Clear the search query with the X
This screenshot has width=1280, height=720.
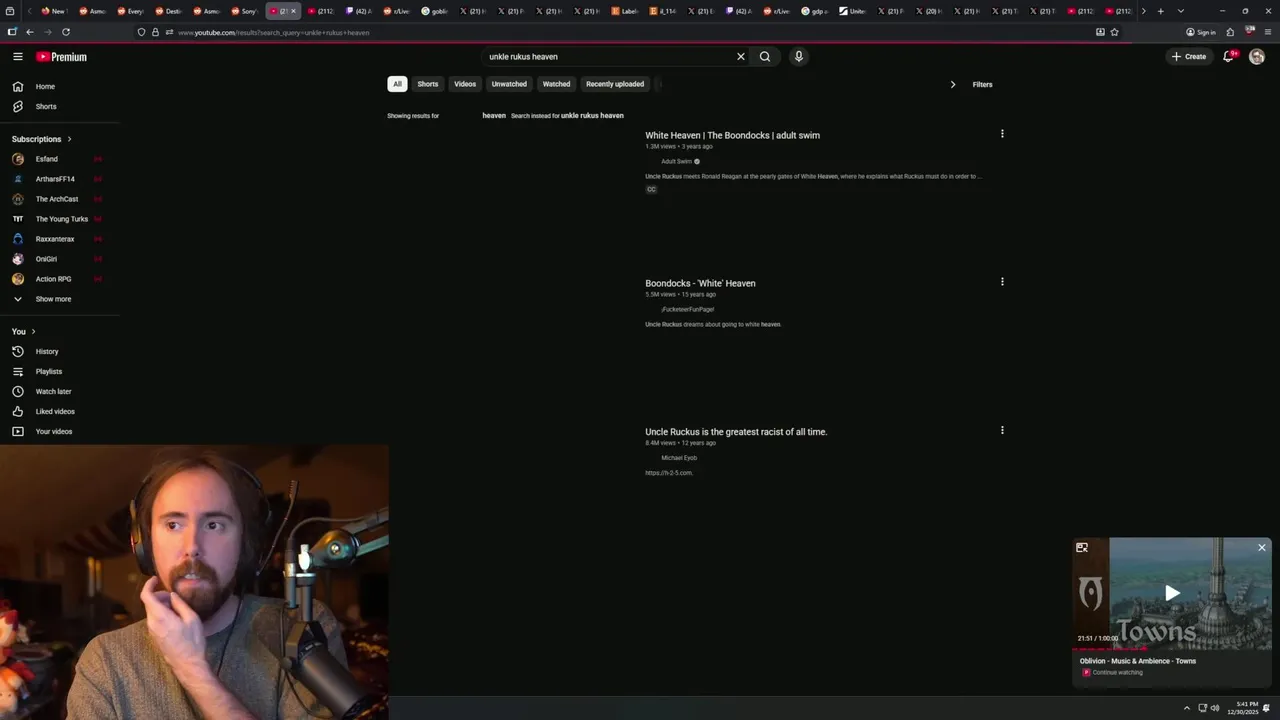(741, 57)
